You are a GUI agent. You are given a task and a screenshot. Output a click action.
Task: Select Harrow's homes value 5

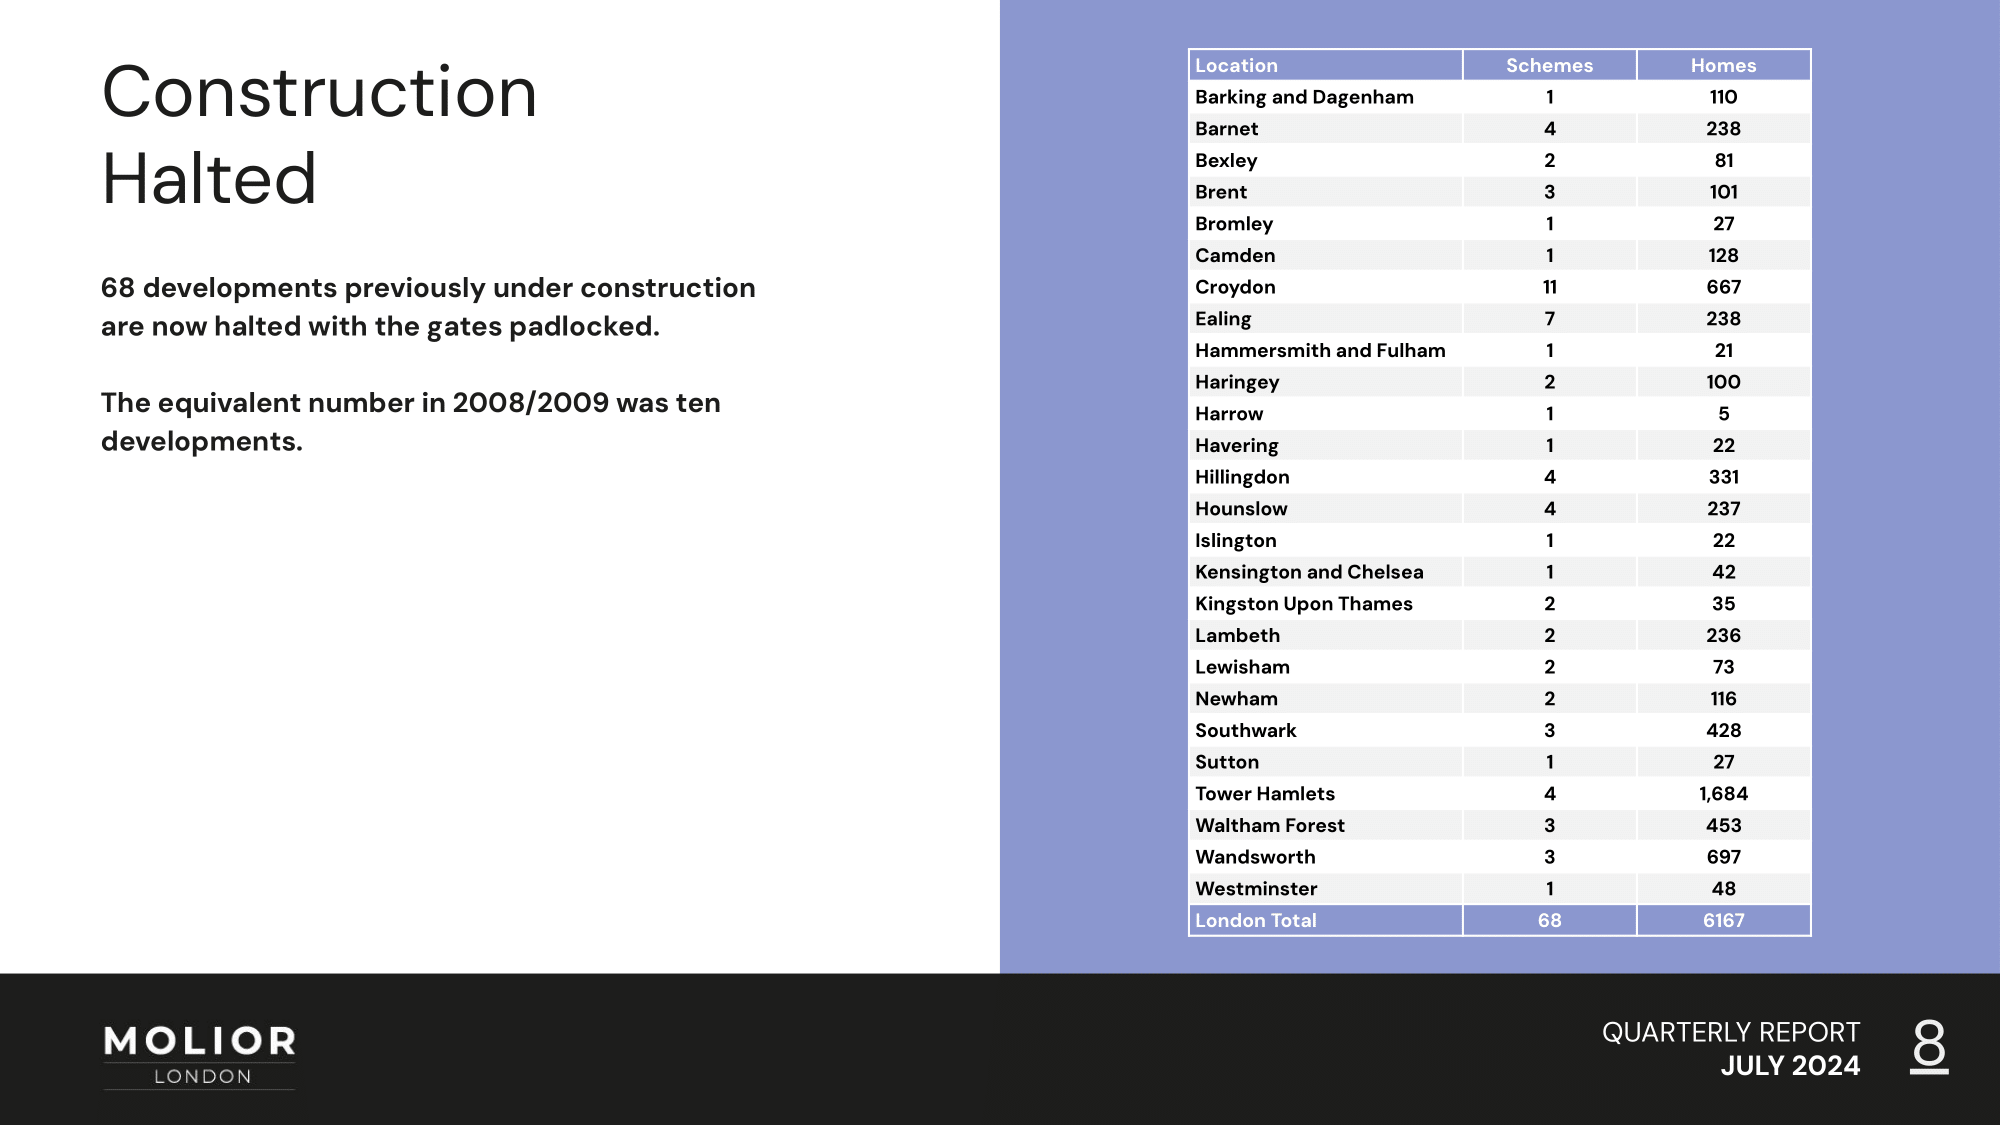(1723, 414)
